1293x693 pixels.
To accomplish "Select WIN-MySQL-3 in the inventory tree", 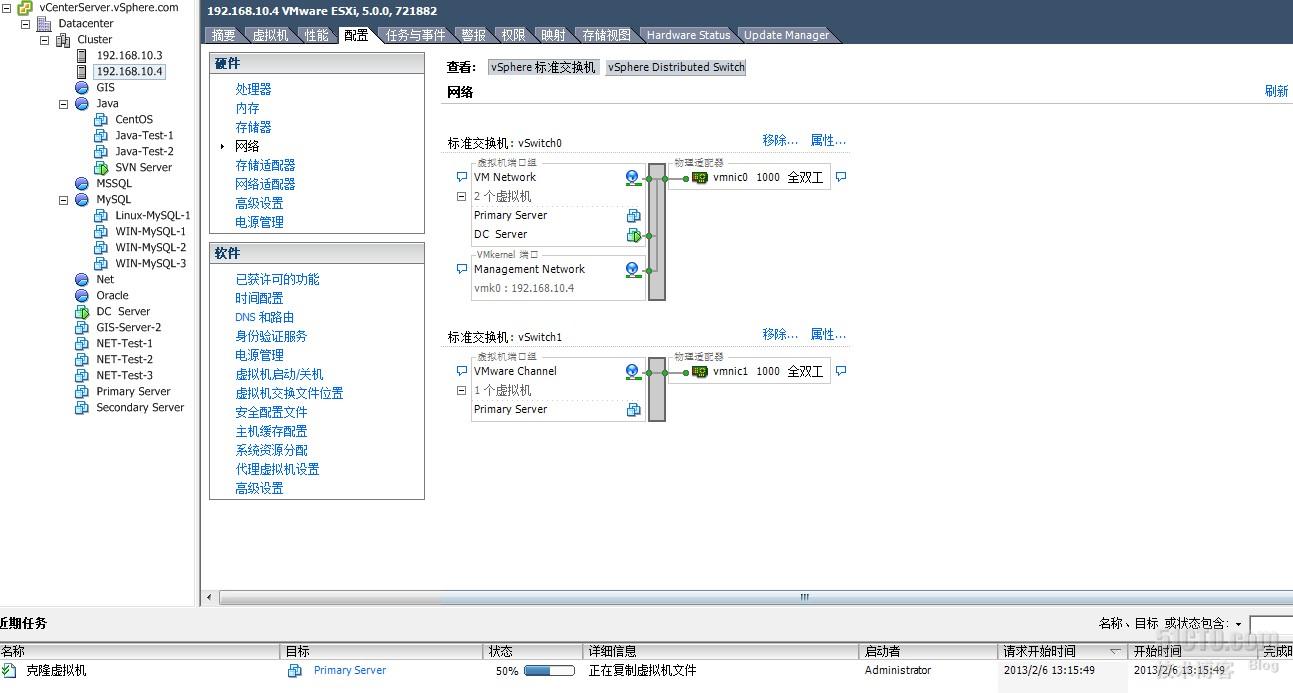I will [150, 263].
